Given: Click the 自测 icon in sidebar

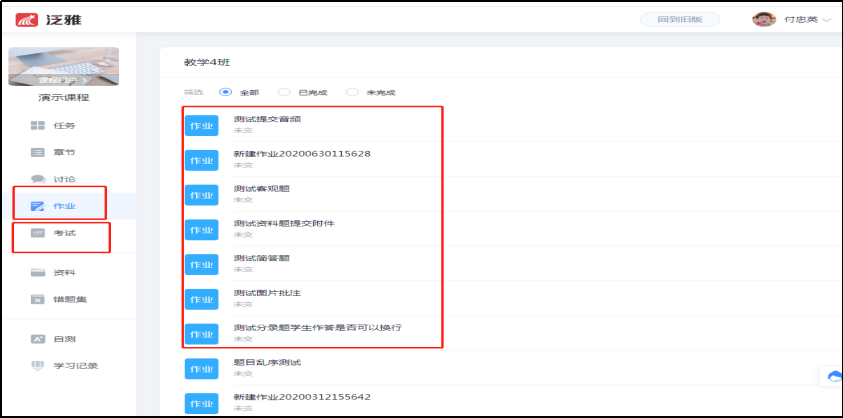Looking at the screenshot, I should [38, 339].
